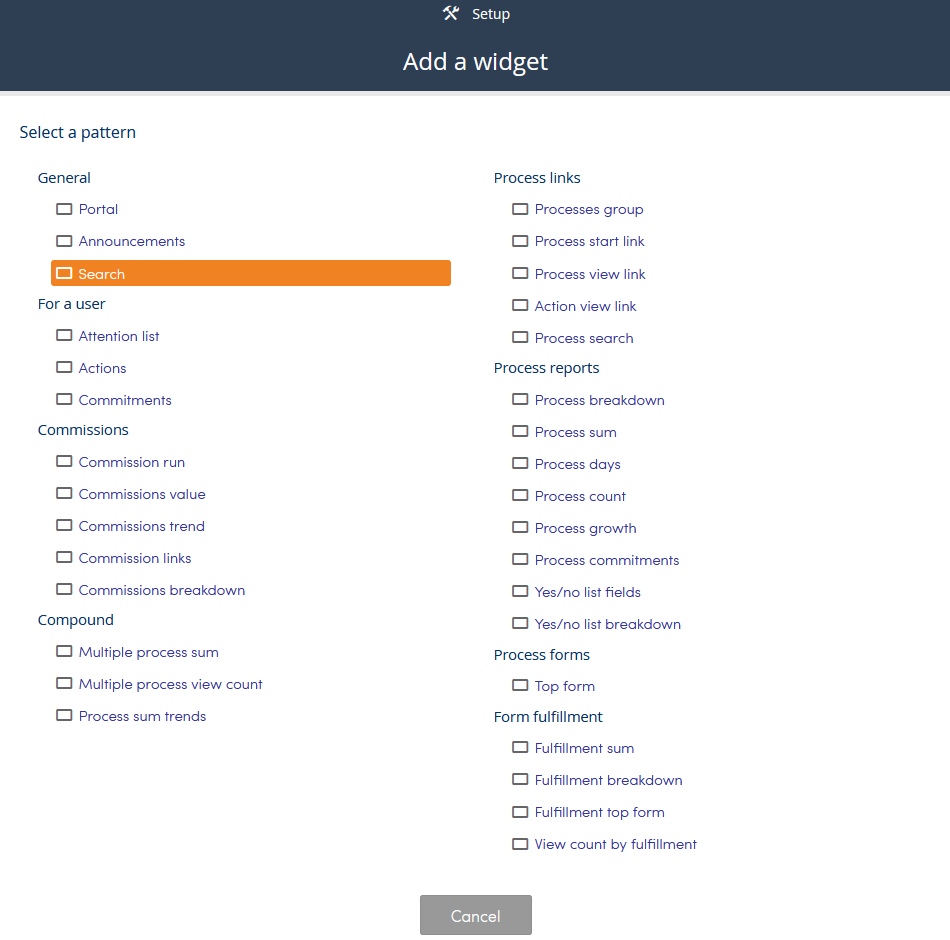Click the icon next to Announcements
This screenshot has width=950, height=940.
(x=64, y=241)
